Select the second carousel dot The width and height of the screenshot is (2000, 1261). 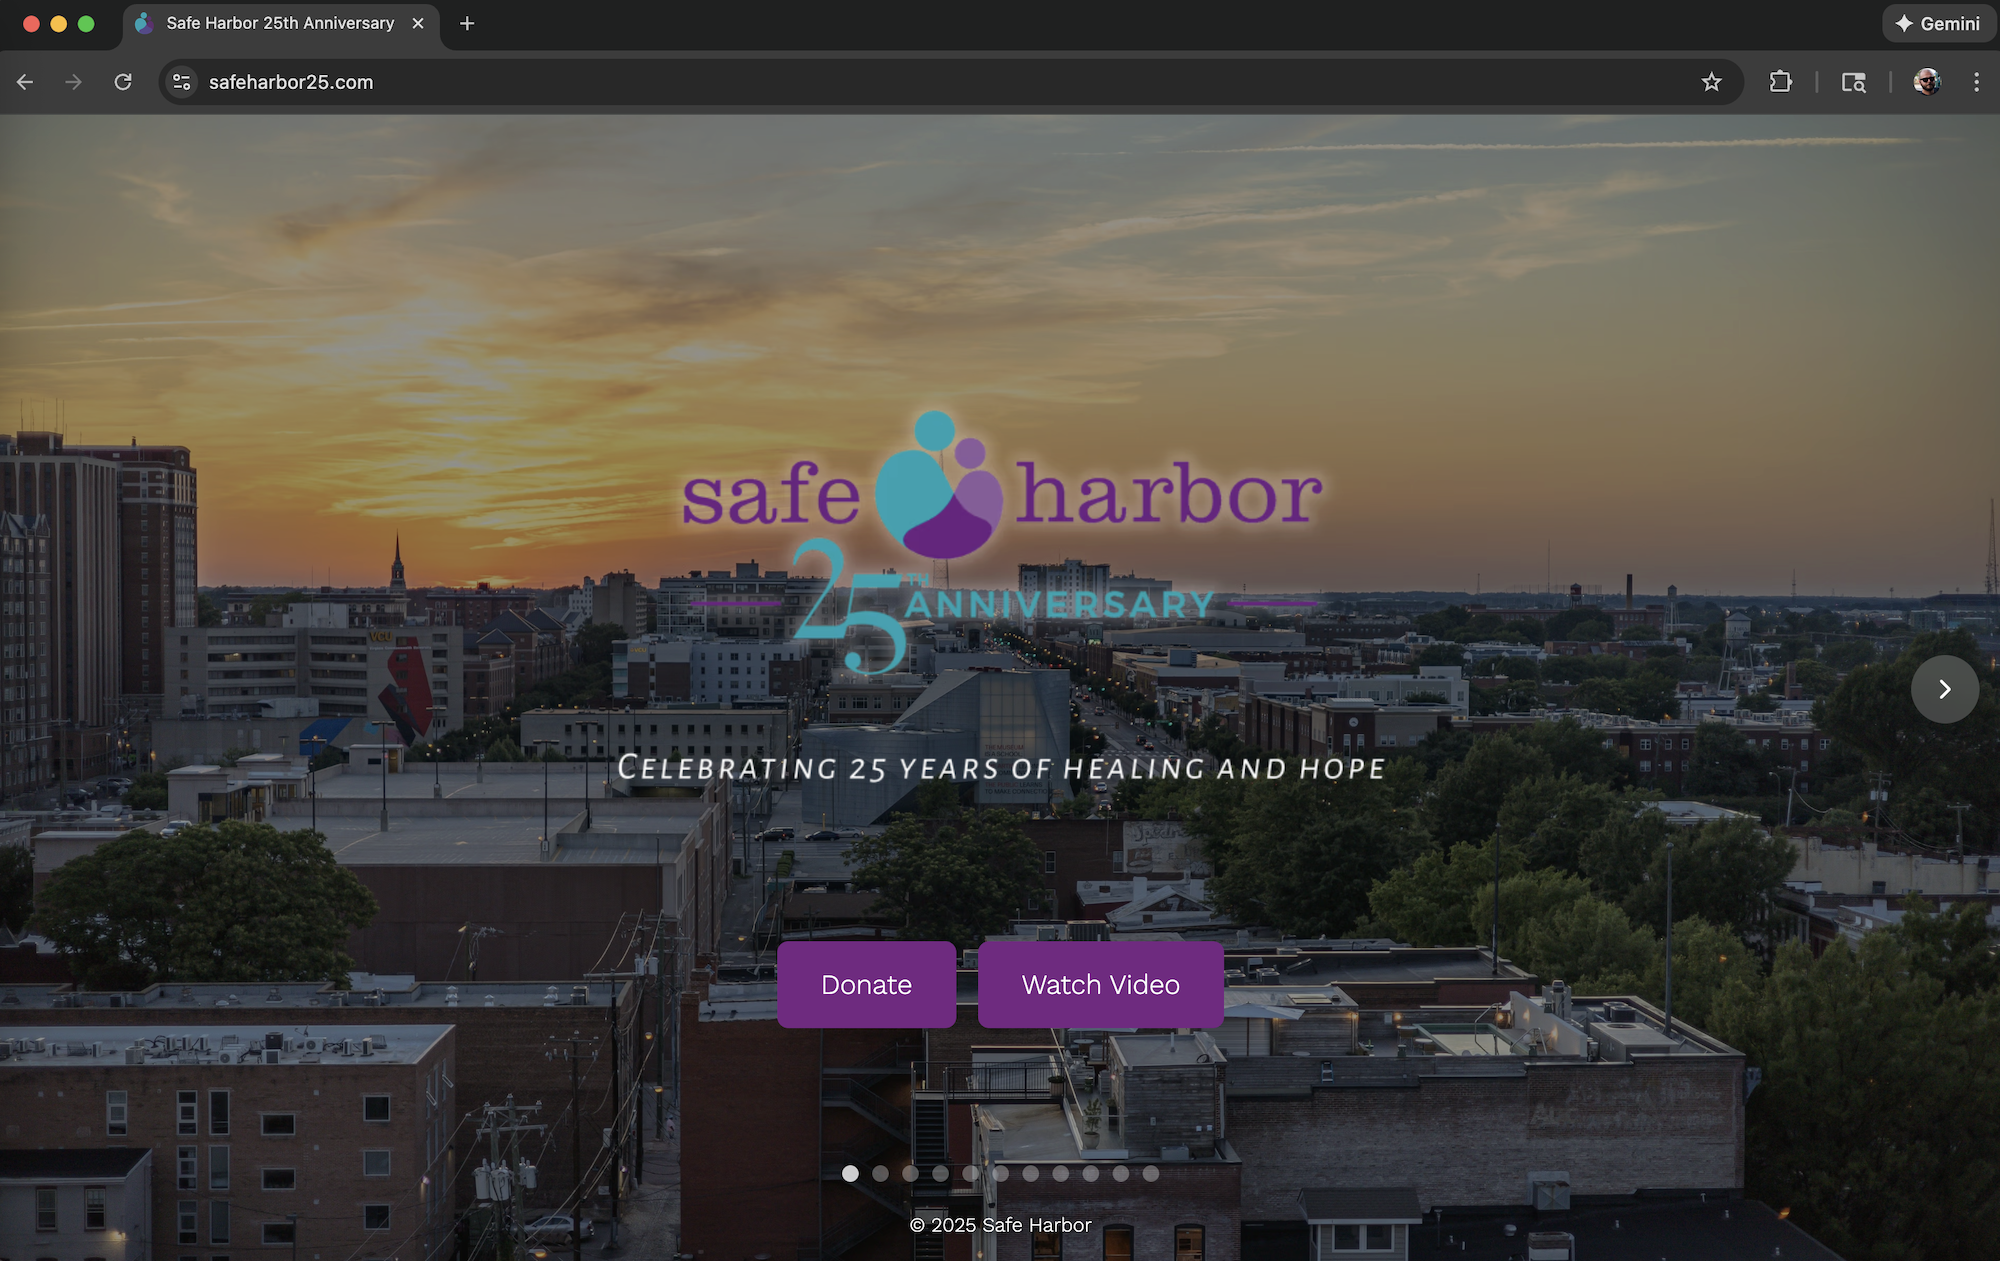point(880,1173)
